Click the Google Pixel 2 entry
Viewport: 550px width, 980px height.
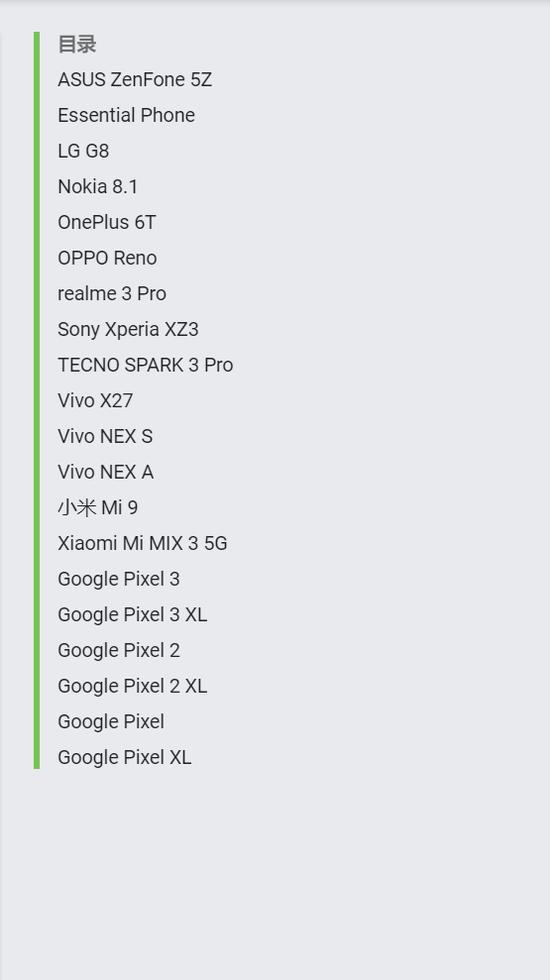[x=119, y=650]
